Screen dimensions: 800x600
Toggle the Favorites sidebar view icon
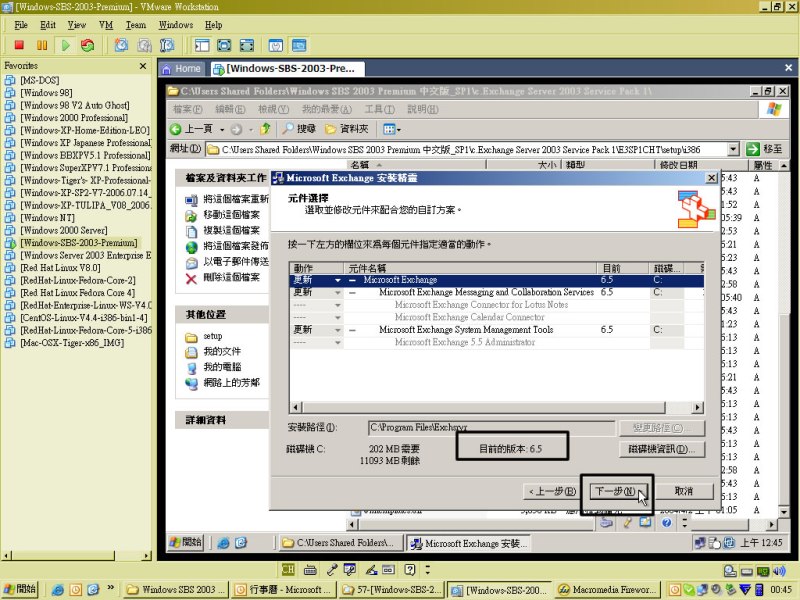pyautogui.click(x=202, y=45)
